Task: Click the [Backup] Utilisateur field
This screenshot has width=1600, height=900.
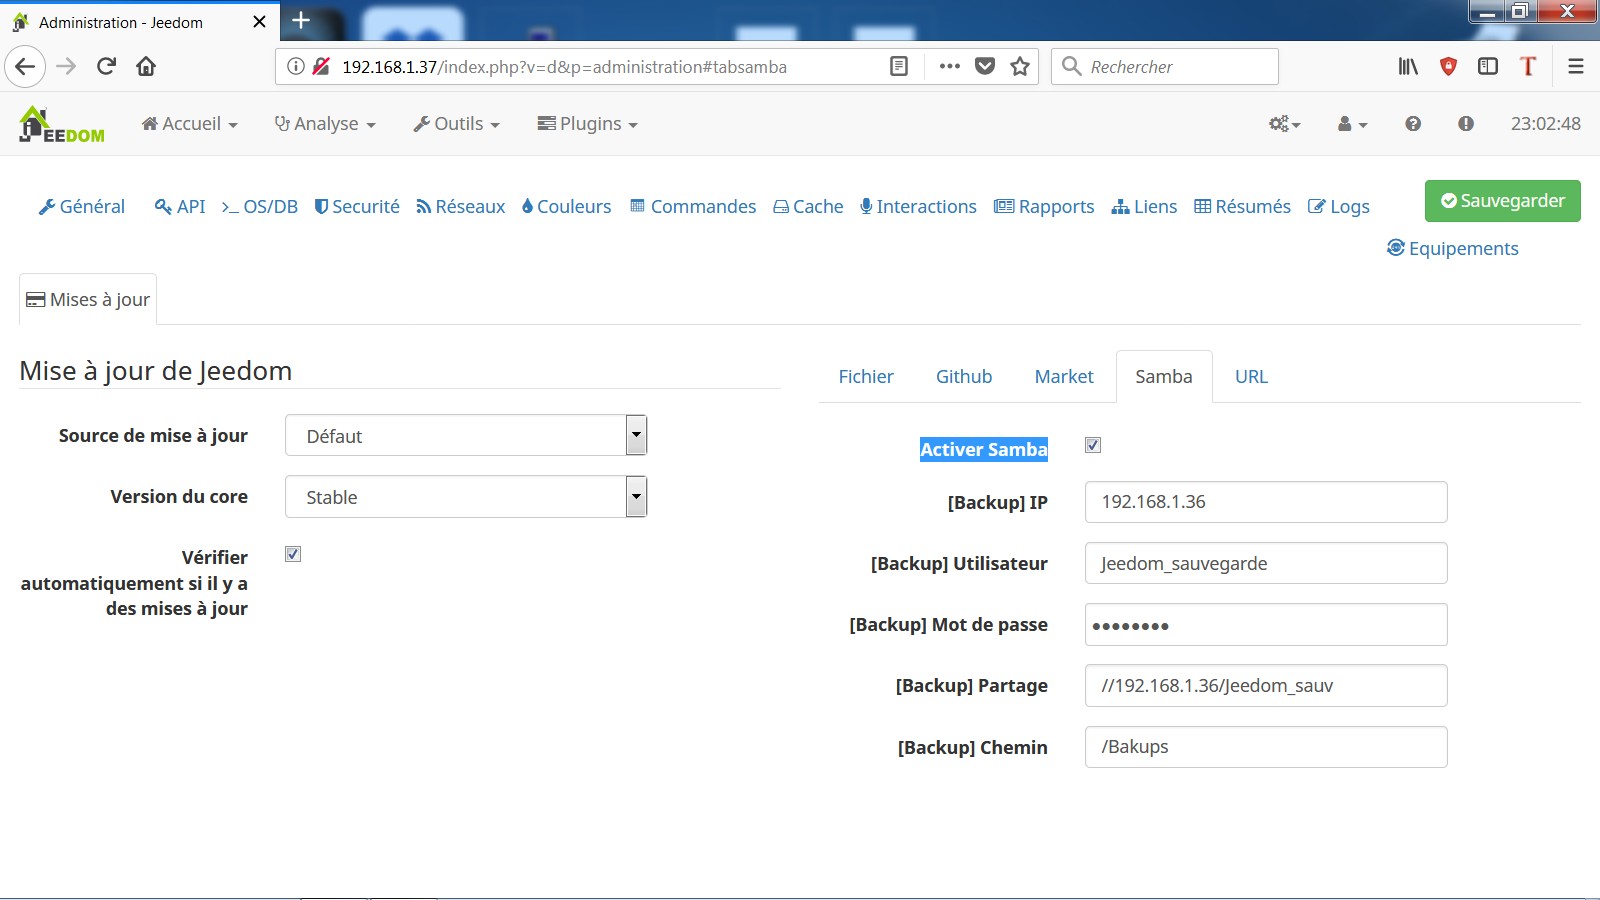Action: pyautogui.click(x=1266, y=564)
